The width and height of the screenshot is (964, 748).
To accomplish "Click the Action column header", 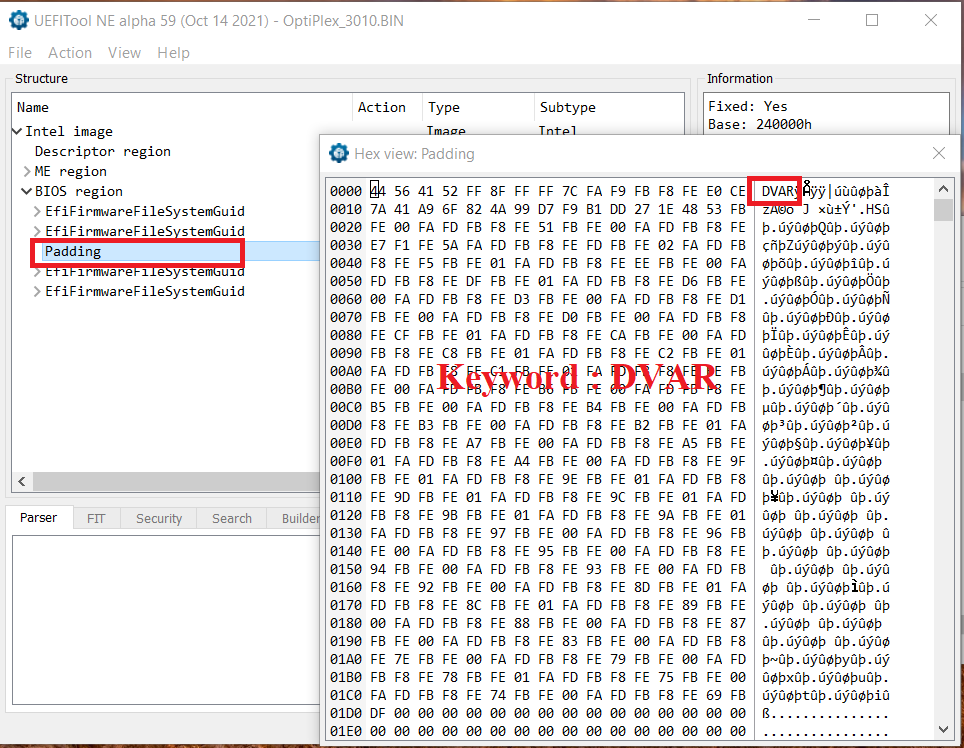I will click(387, 107).
